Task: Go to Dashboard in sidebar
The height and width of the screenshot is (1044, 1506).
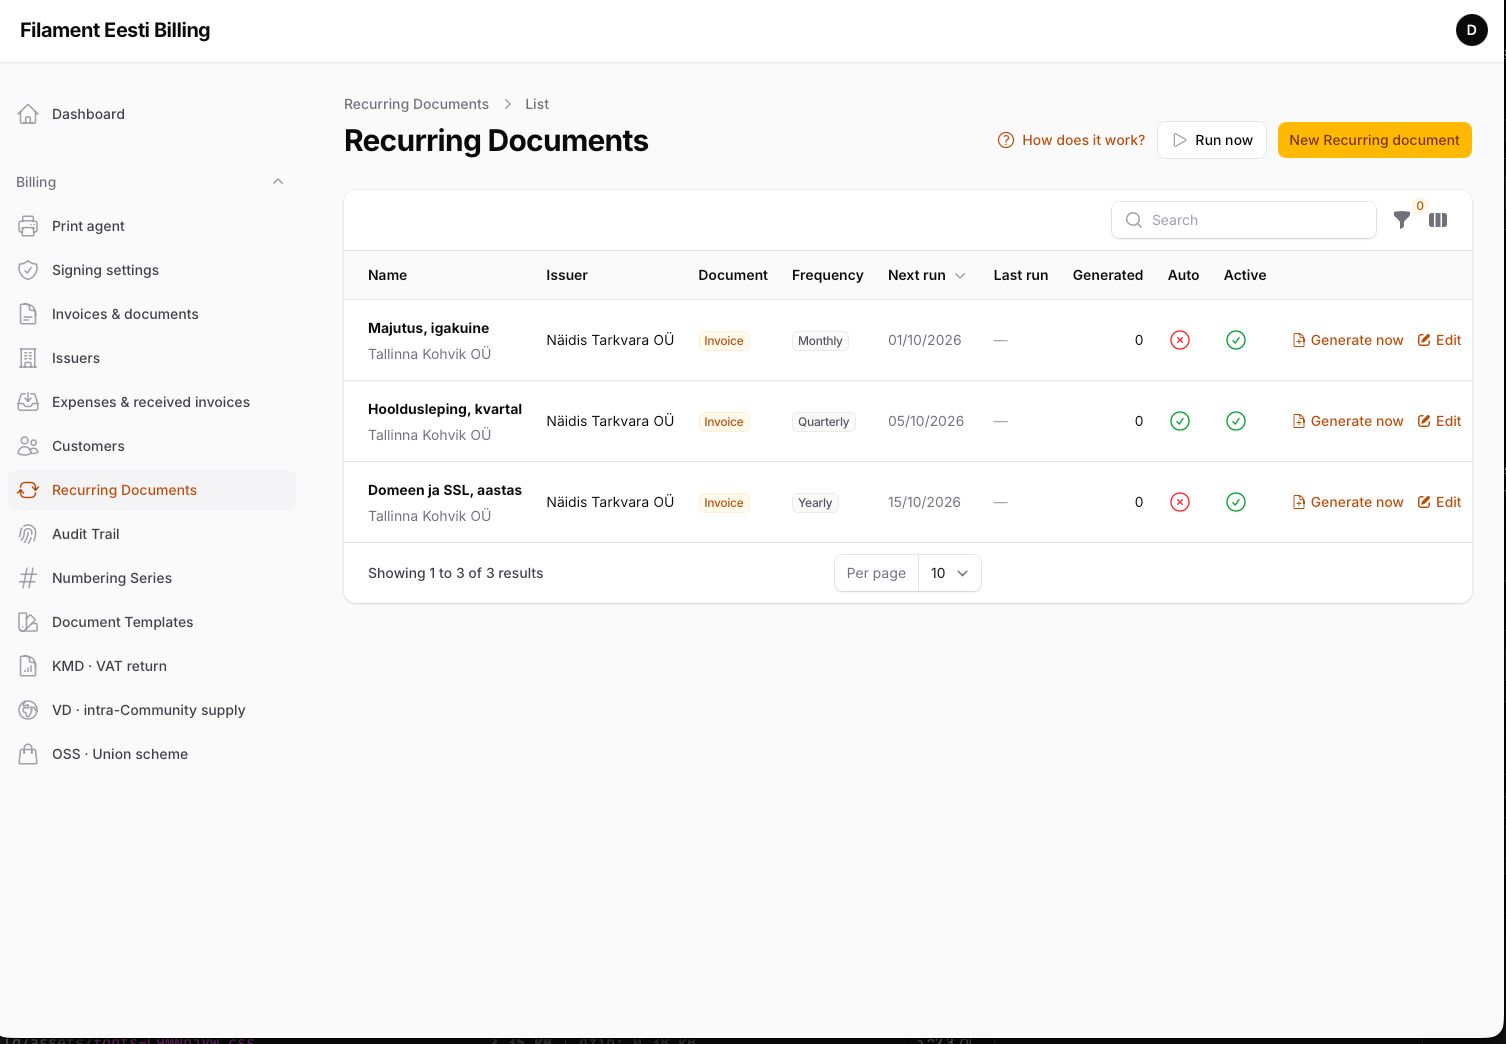Action: point(152,114)
